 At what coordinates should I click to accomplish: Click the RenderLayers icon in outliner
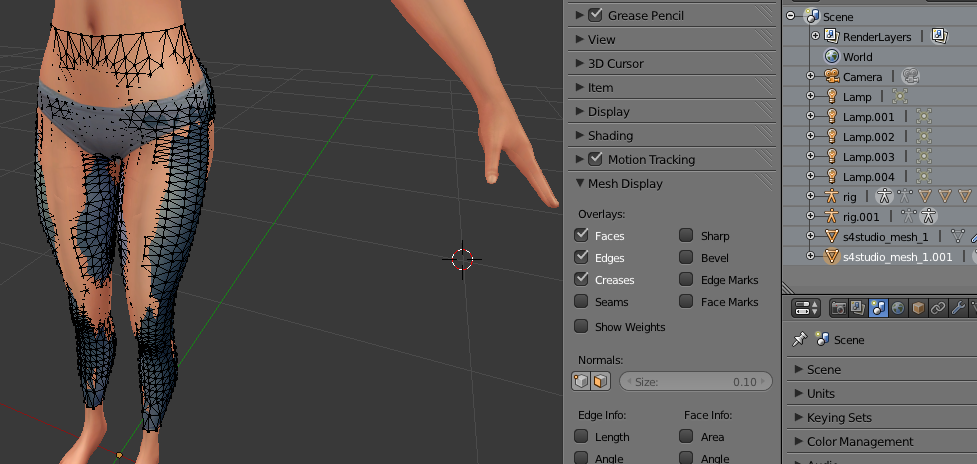point(831,36)
